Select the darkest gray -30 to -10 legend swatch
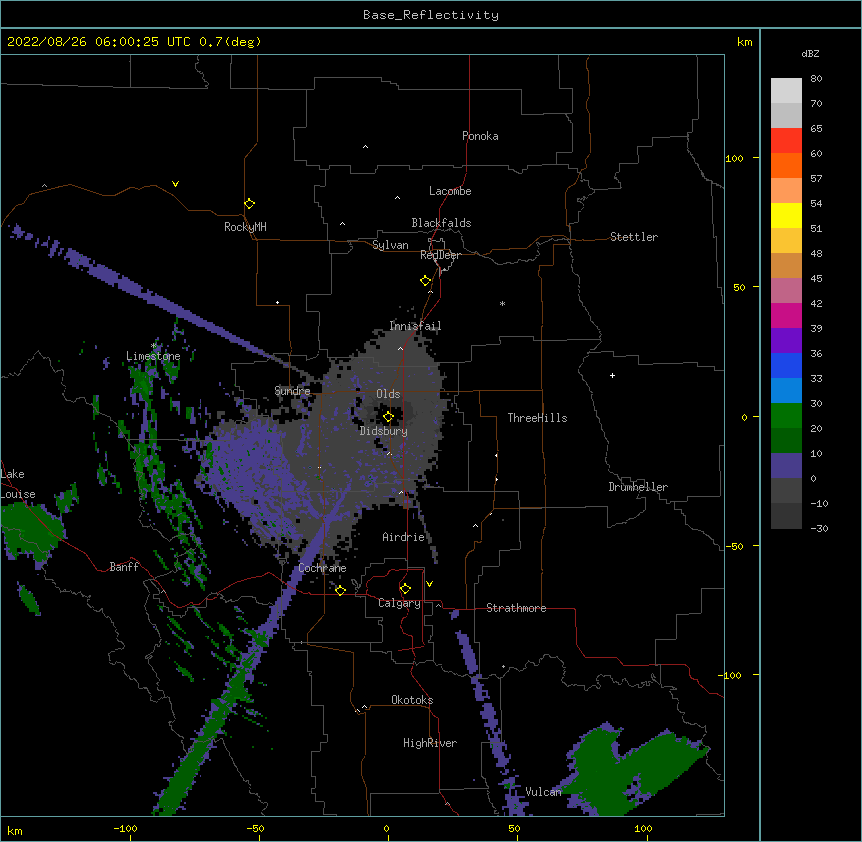 786,516
